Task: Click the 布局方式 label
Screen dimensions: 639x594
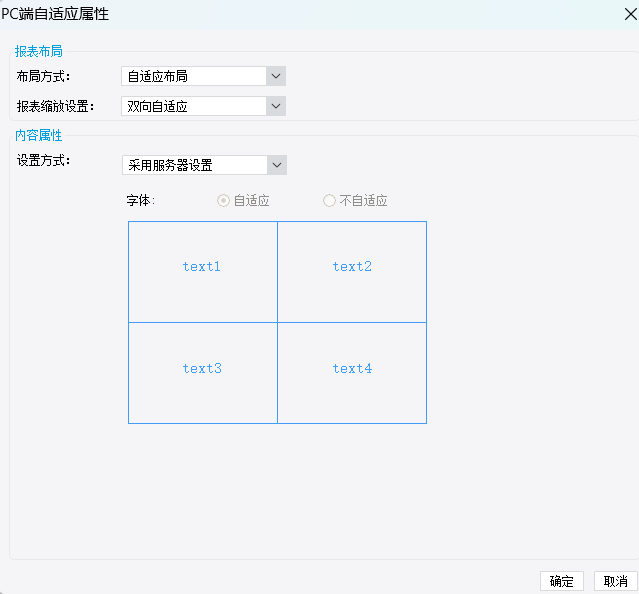Action: click(43, 76)
